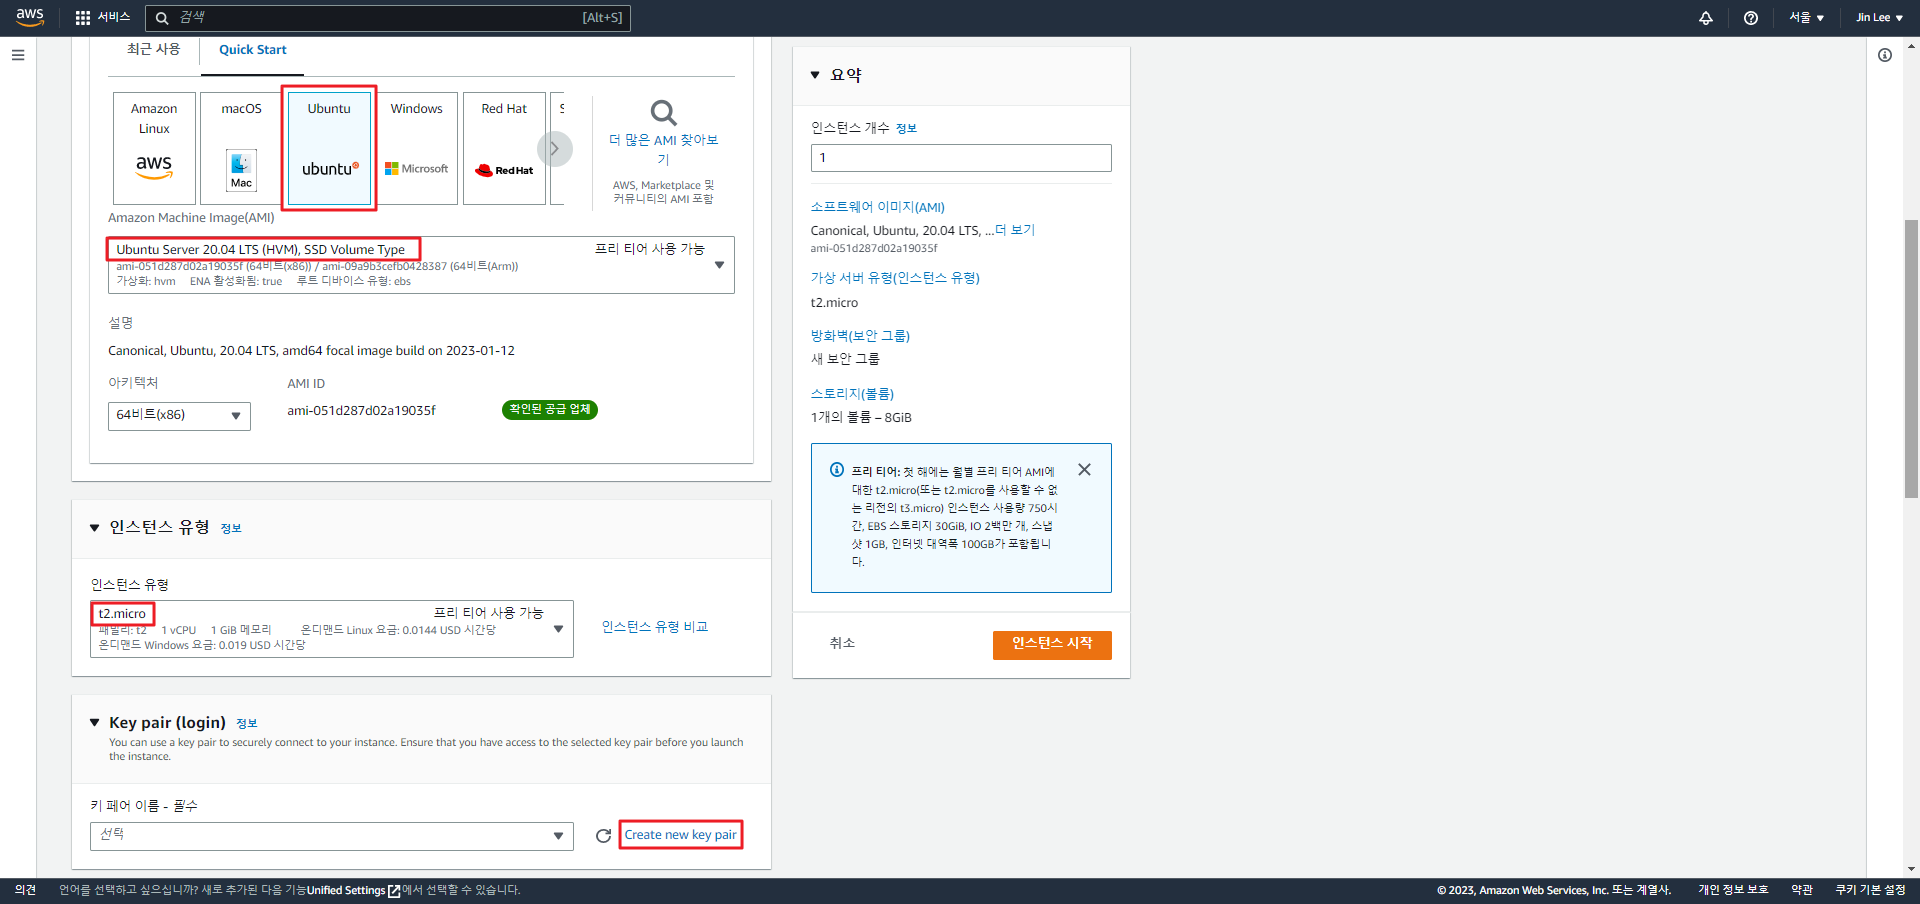Click 정보 link next to 인스턴스 유형 heading
The width and height of the screenshot is (1920, 904).
231,528
